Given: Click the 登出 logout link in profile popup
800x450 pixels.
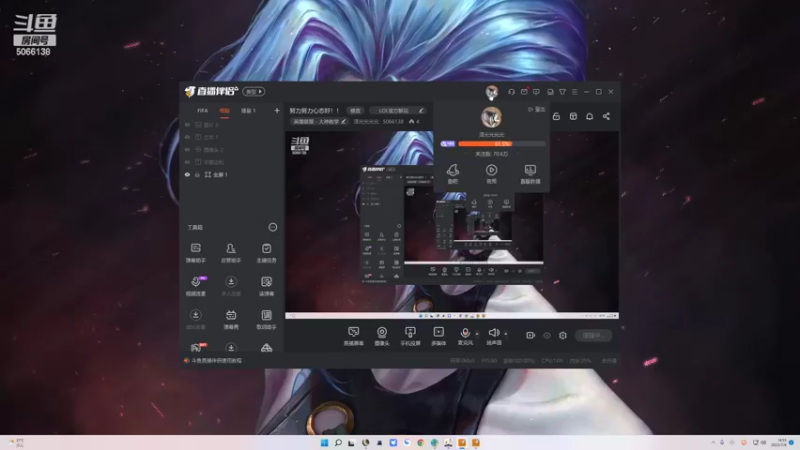Looking at the screenshot, I should [x=537, y=109].
